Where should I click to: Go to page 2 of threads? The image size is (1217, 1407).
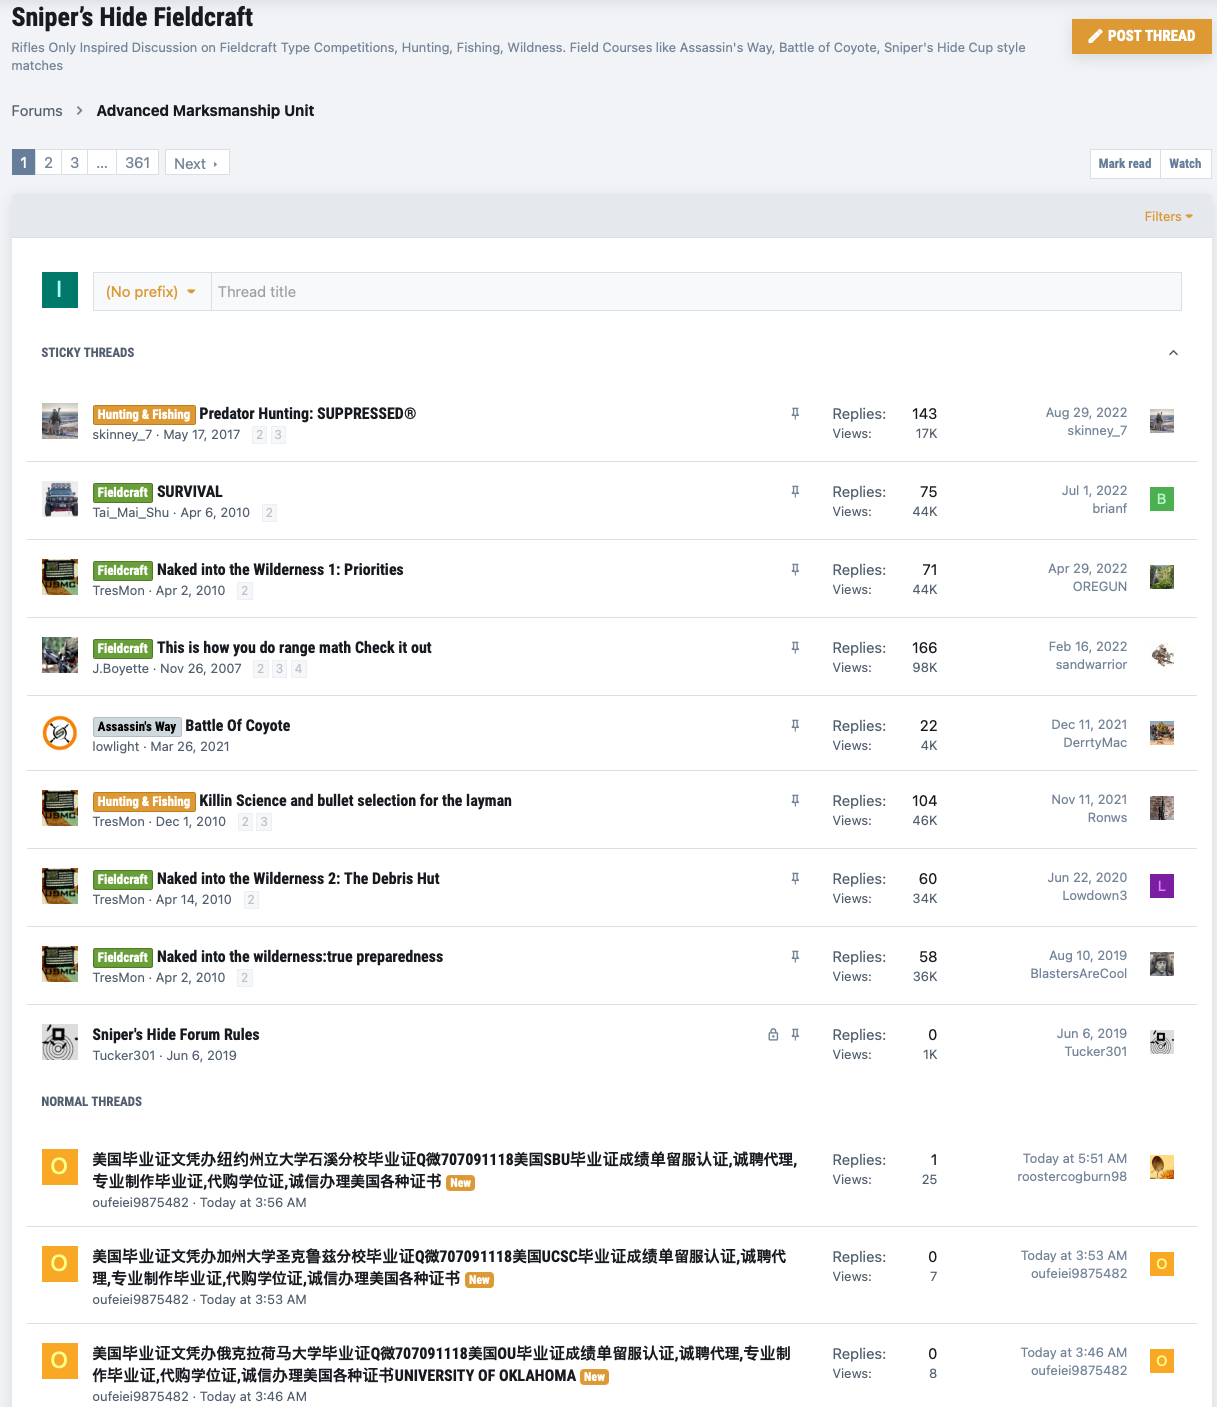coord(48,163)
